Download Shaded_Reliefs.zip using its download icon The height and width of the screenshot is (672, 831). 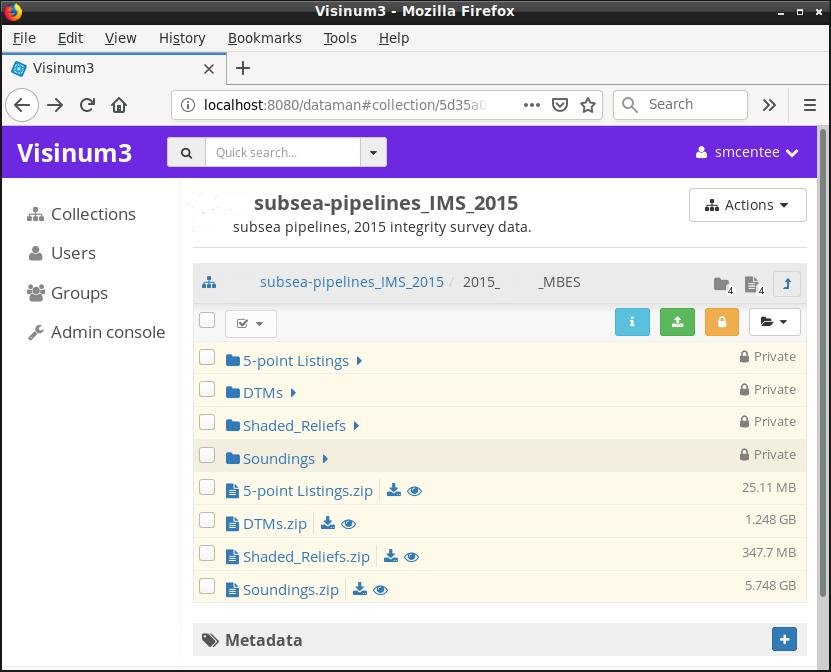click(391, 556)
